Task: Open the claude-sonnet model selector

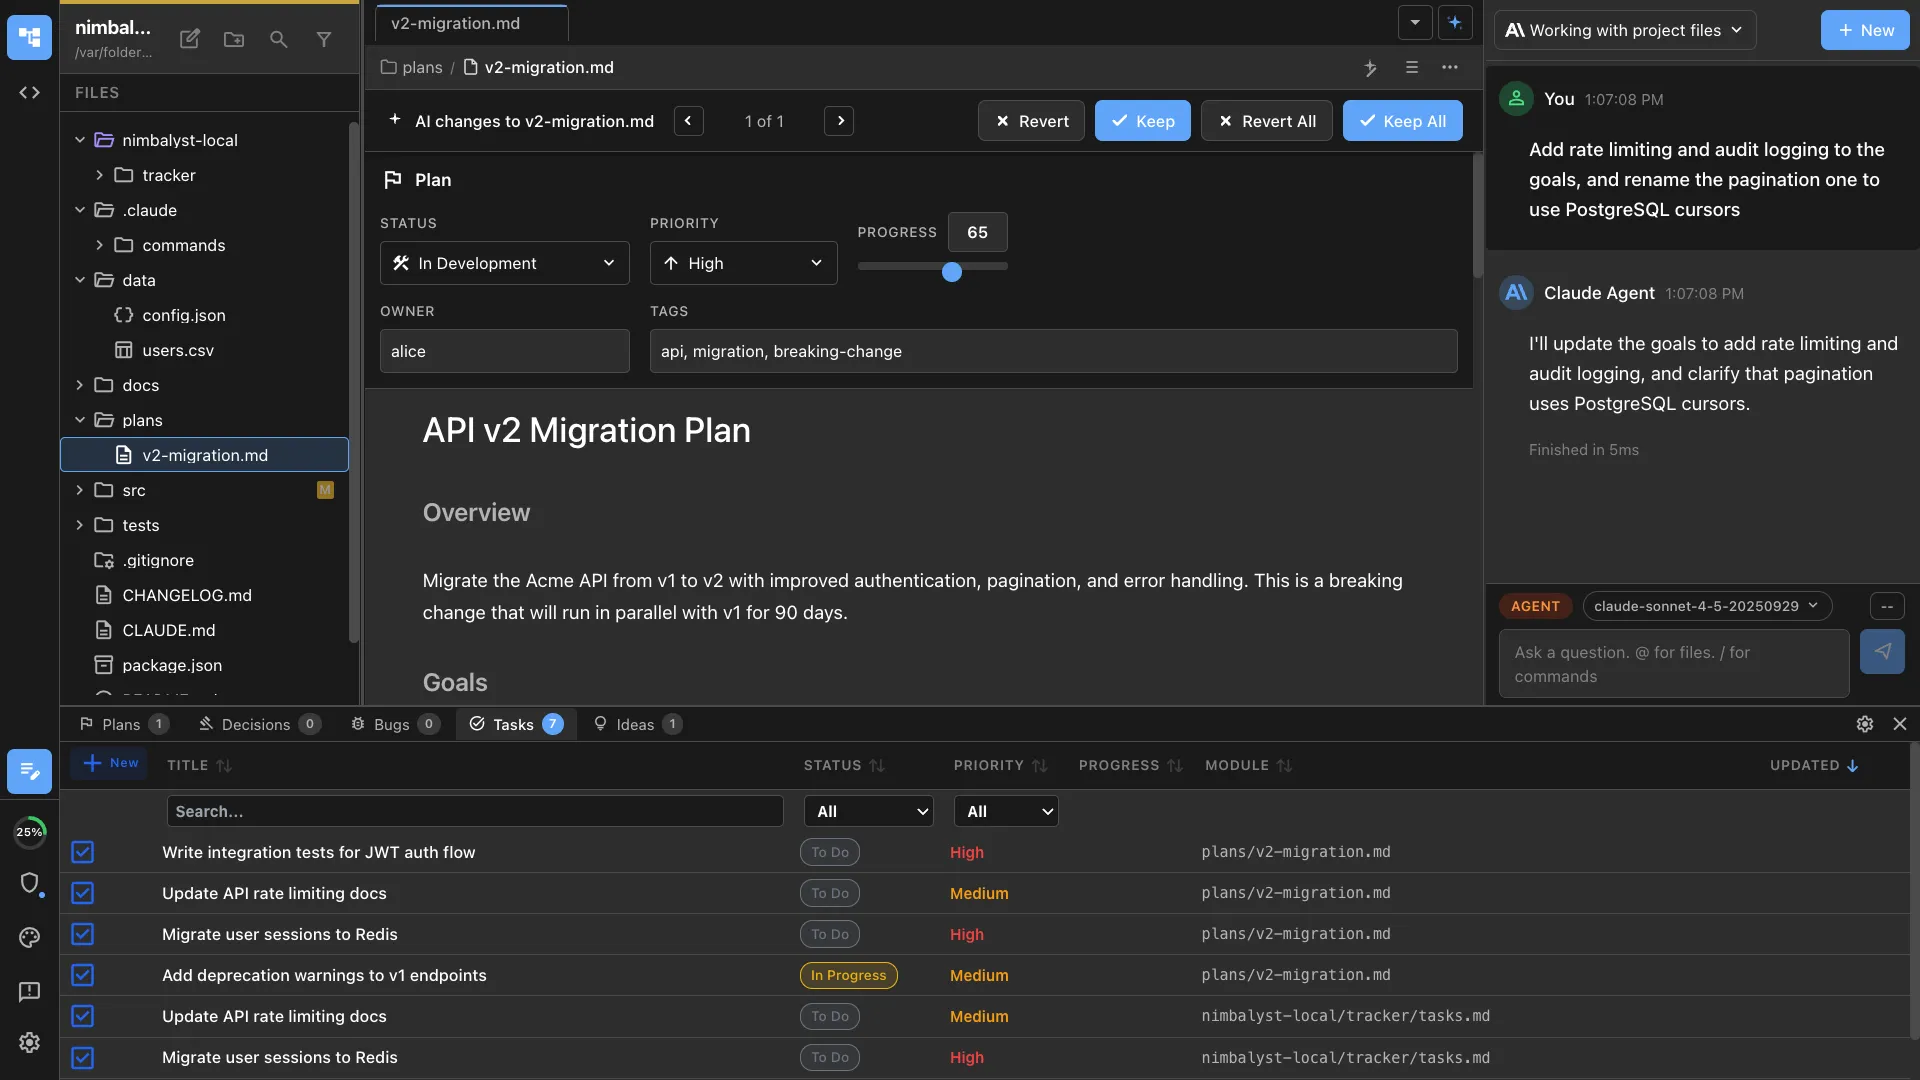Action: pos(1706,606)
